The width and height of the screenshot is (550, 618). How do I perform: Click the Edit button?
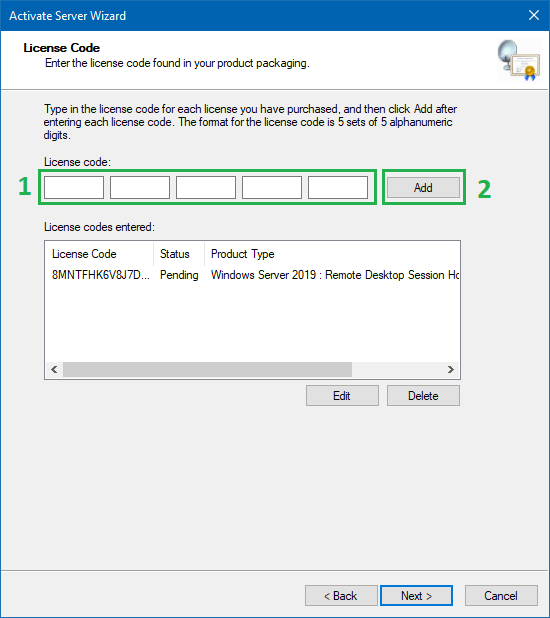(x=342, y=395)
